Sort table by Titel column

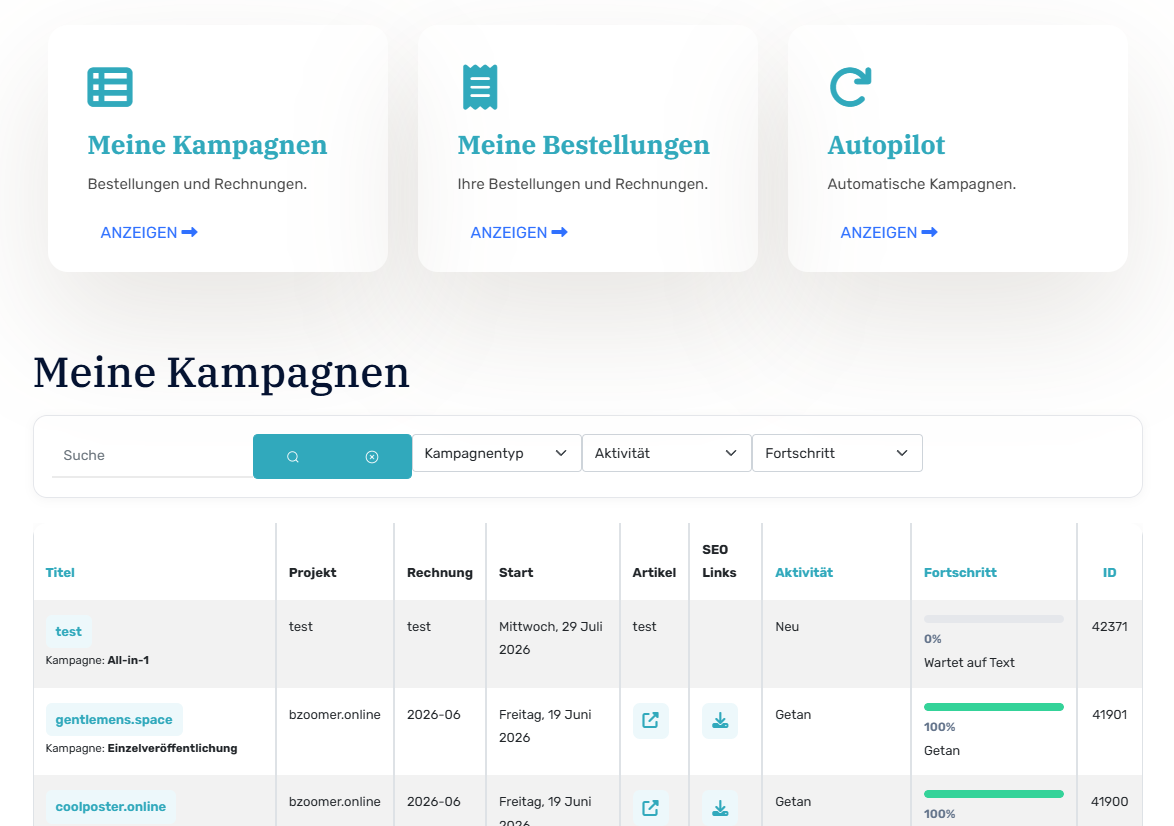coord(60,573)
